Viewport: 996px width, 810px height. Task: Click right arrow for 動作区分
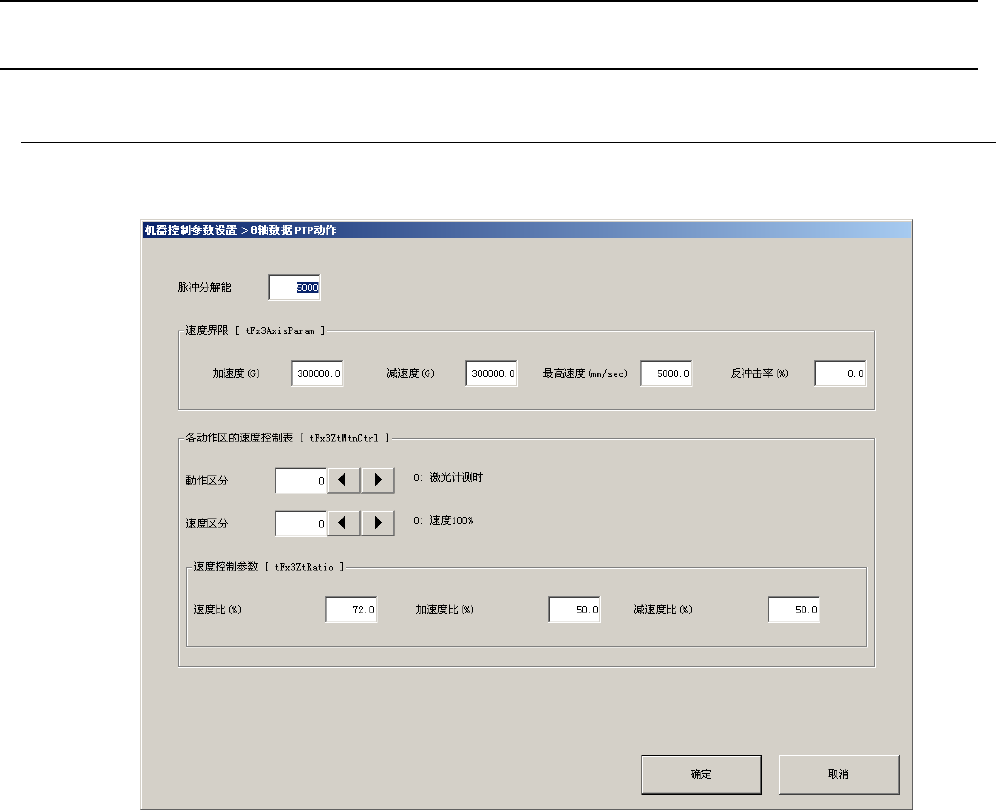[x=377, y=480]
